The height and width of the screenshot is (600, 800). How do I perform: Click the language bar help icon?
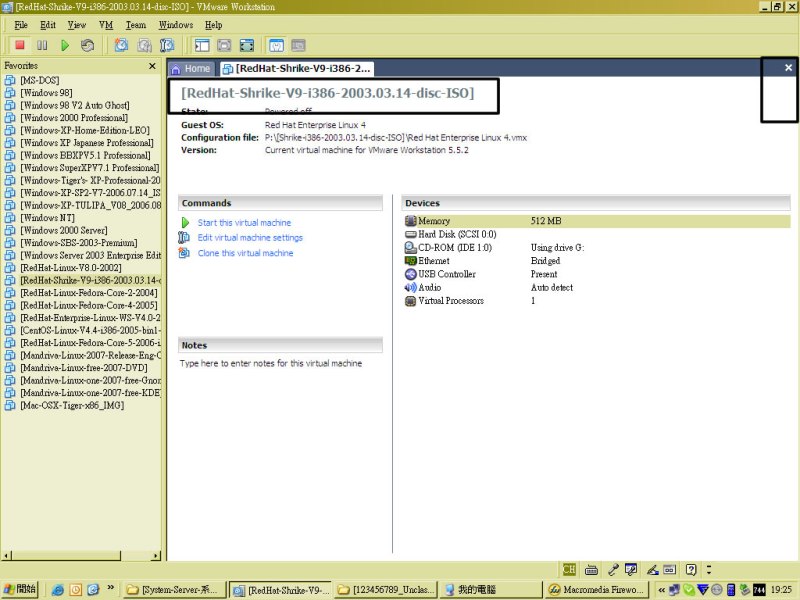(x=691, y=569)
